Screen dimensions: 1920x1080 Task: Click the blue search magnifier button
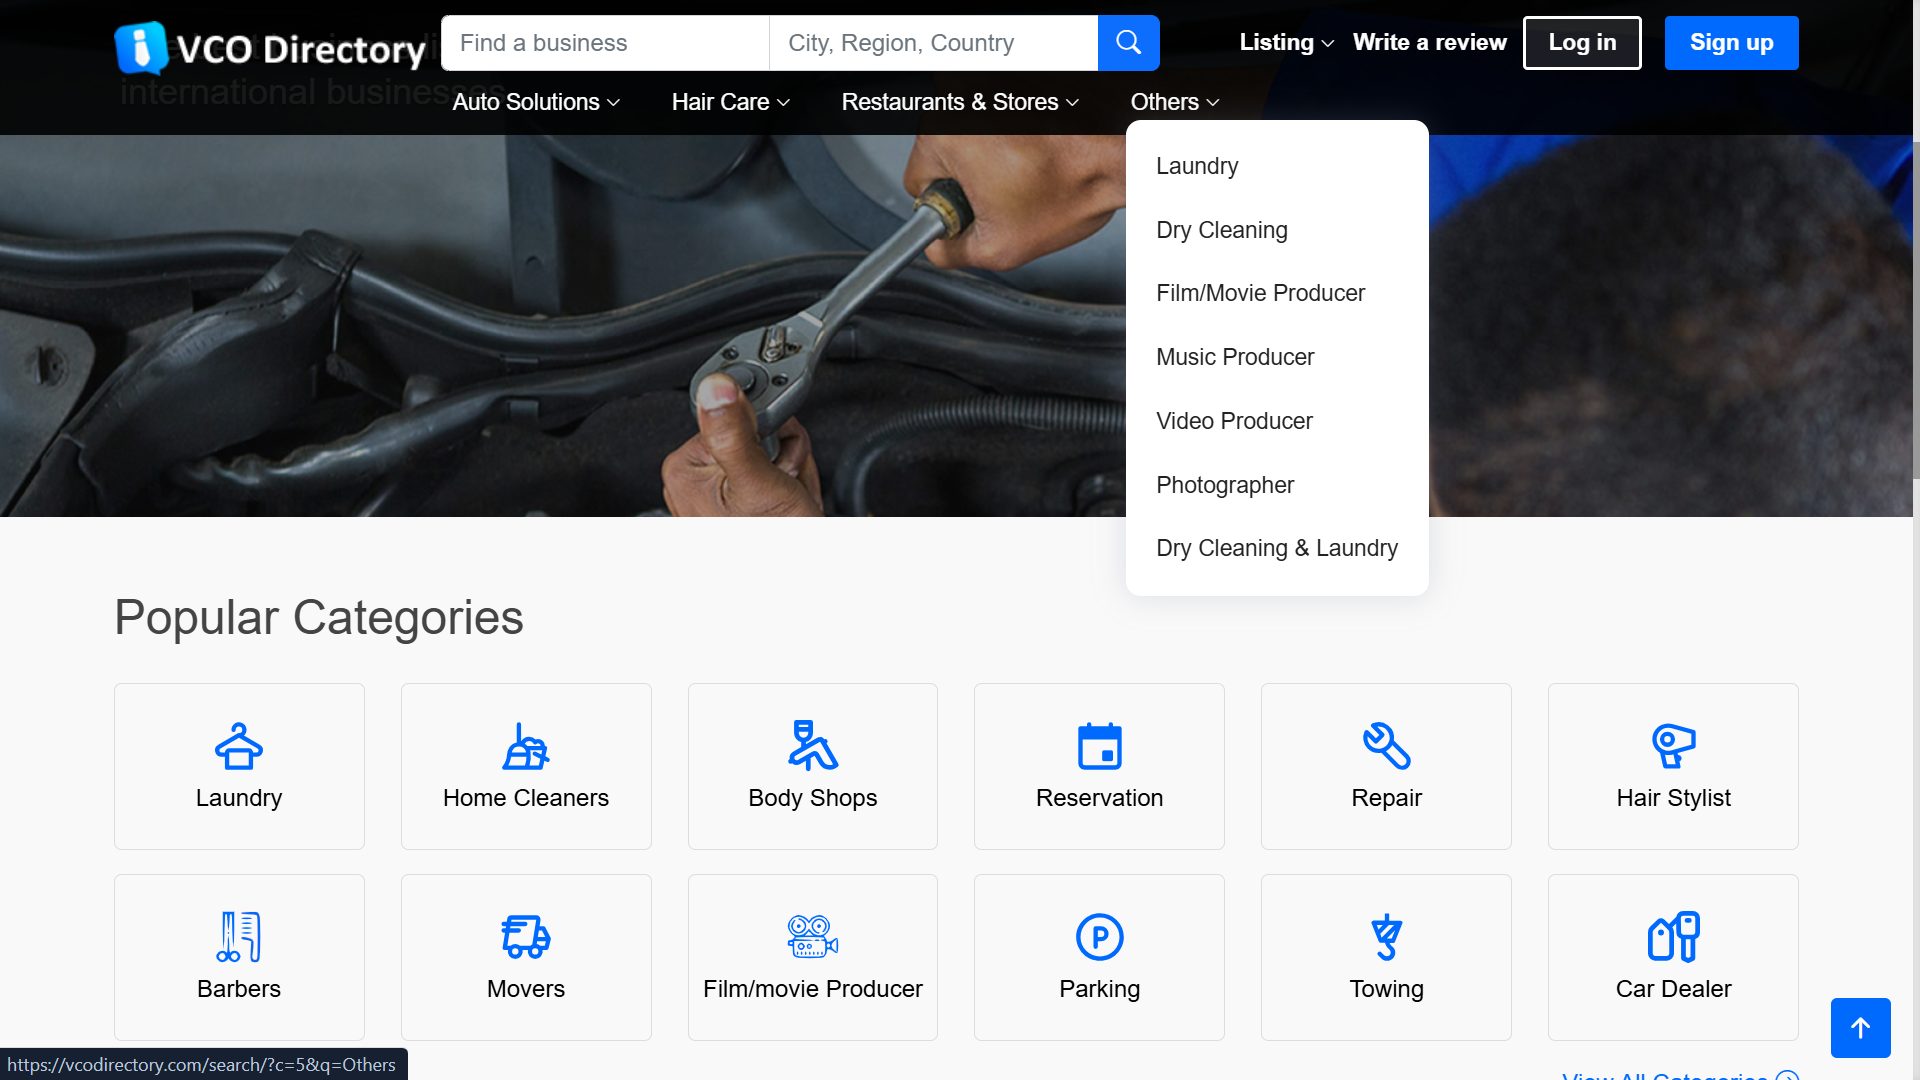pyautogui.click(x=1128, y=43)
